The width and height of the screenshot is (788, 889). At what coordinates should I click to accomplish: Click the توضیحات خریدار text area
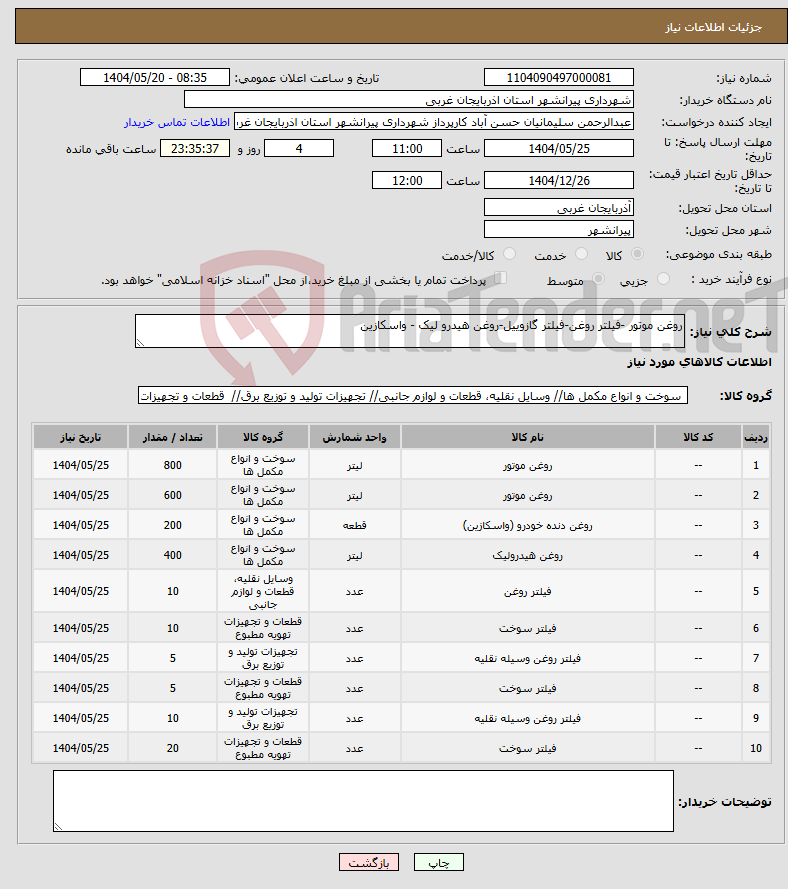(x=363, y=801)
